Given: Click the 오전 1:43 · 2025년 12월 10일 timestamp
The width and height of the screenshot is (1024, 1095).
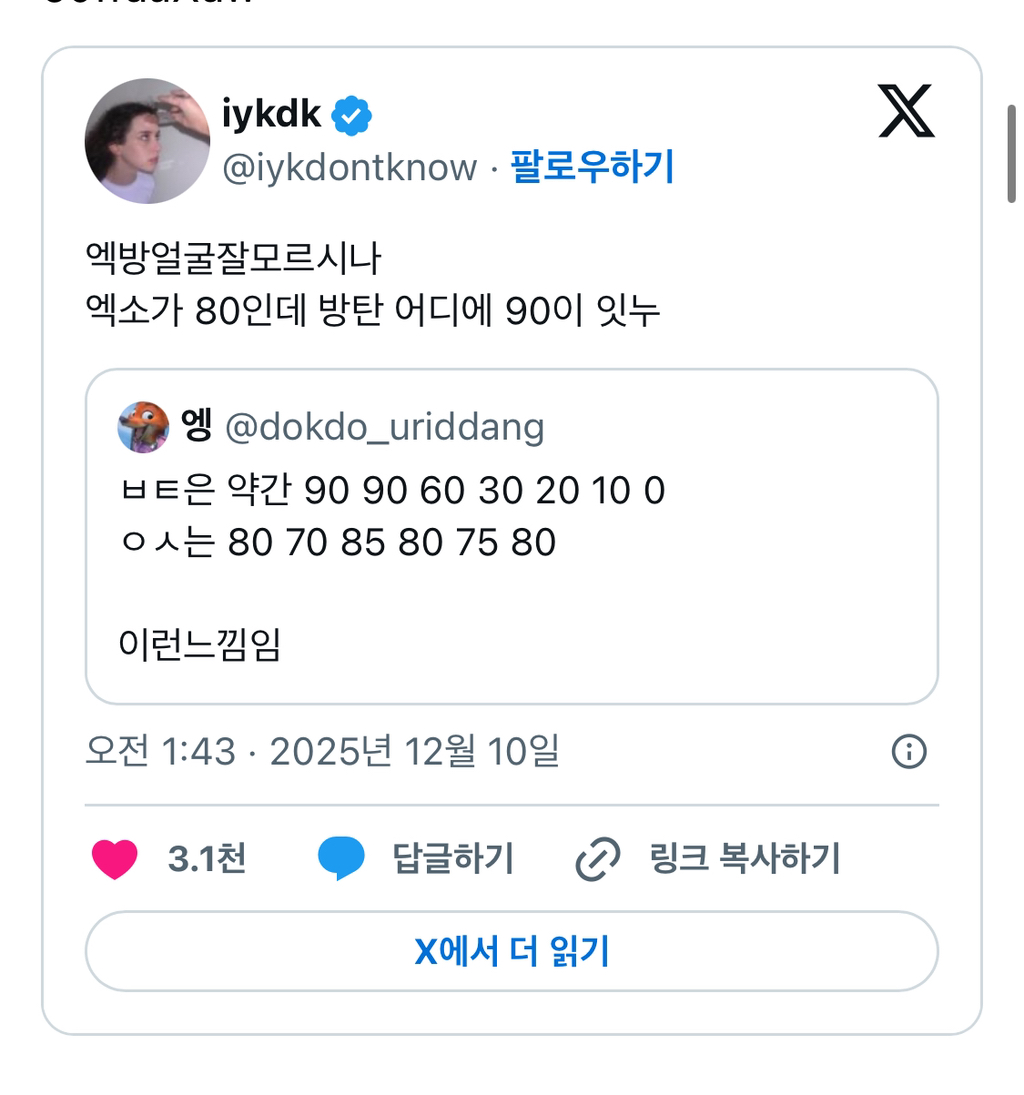Looking at the screenshot, I should 321,752.
